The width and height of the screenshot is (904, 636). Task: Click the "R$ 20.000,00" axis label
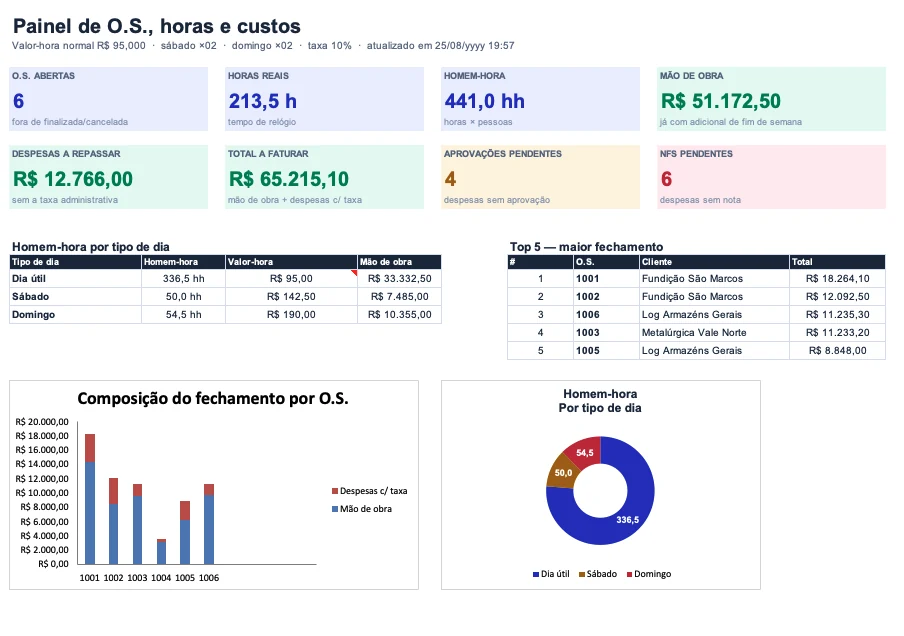(42, 422)
